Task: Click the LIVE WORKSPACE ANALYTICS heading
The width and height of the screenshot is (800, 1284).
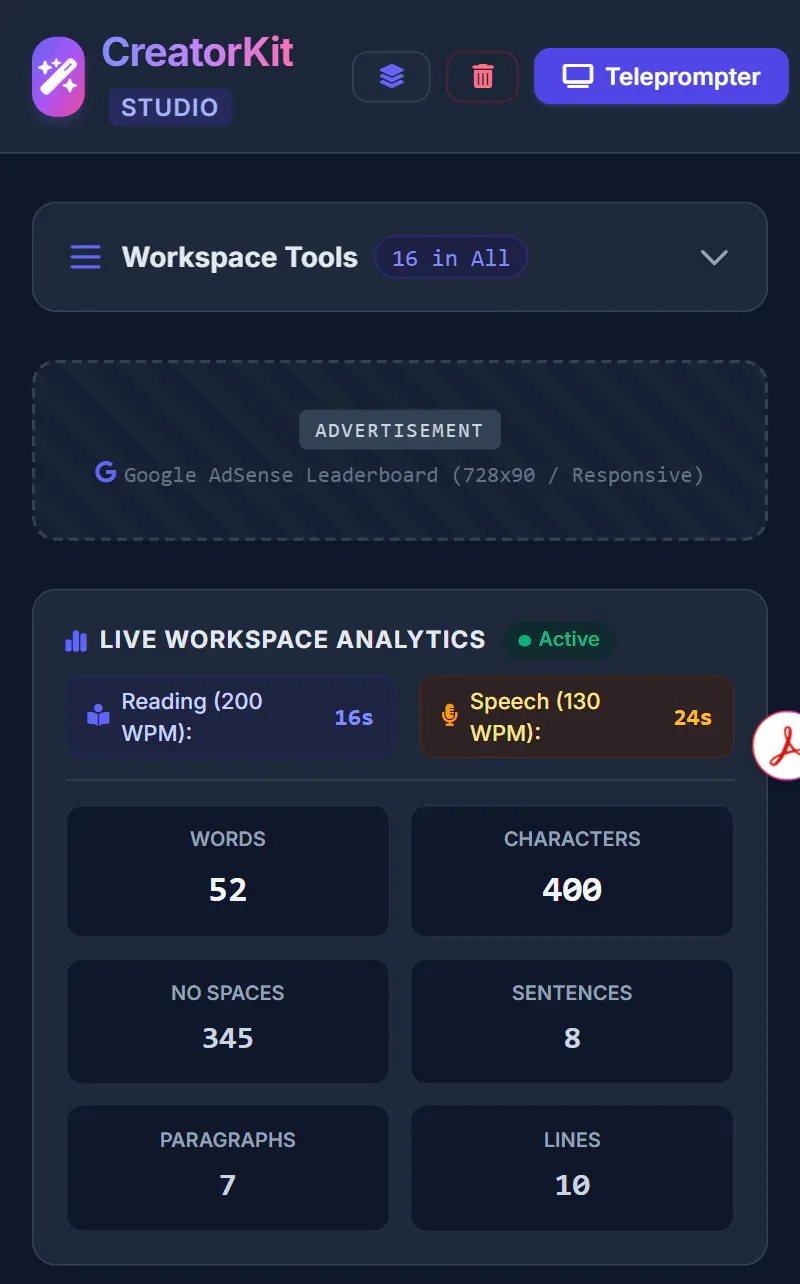Action: (293, 640)
